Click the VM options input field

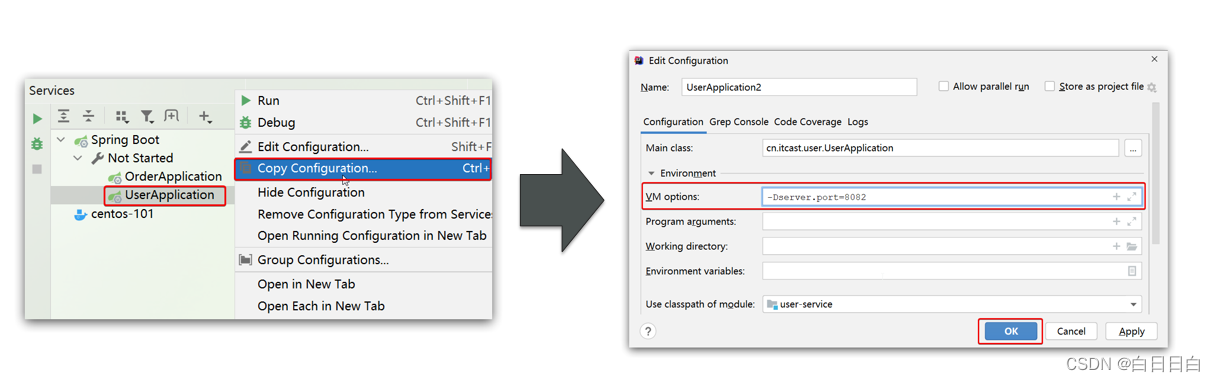pos(951,197)
